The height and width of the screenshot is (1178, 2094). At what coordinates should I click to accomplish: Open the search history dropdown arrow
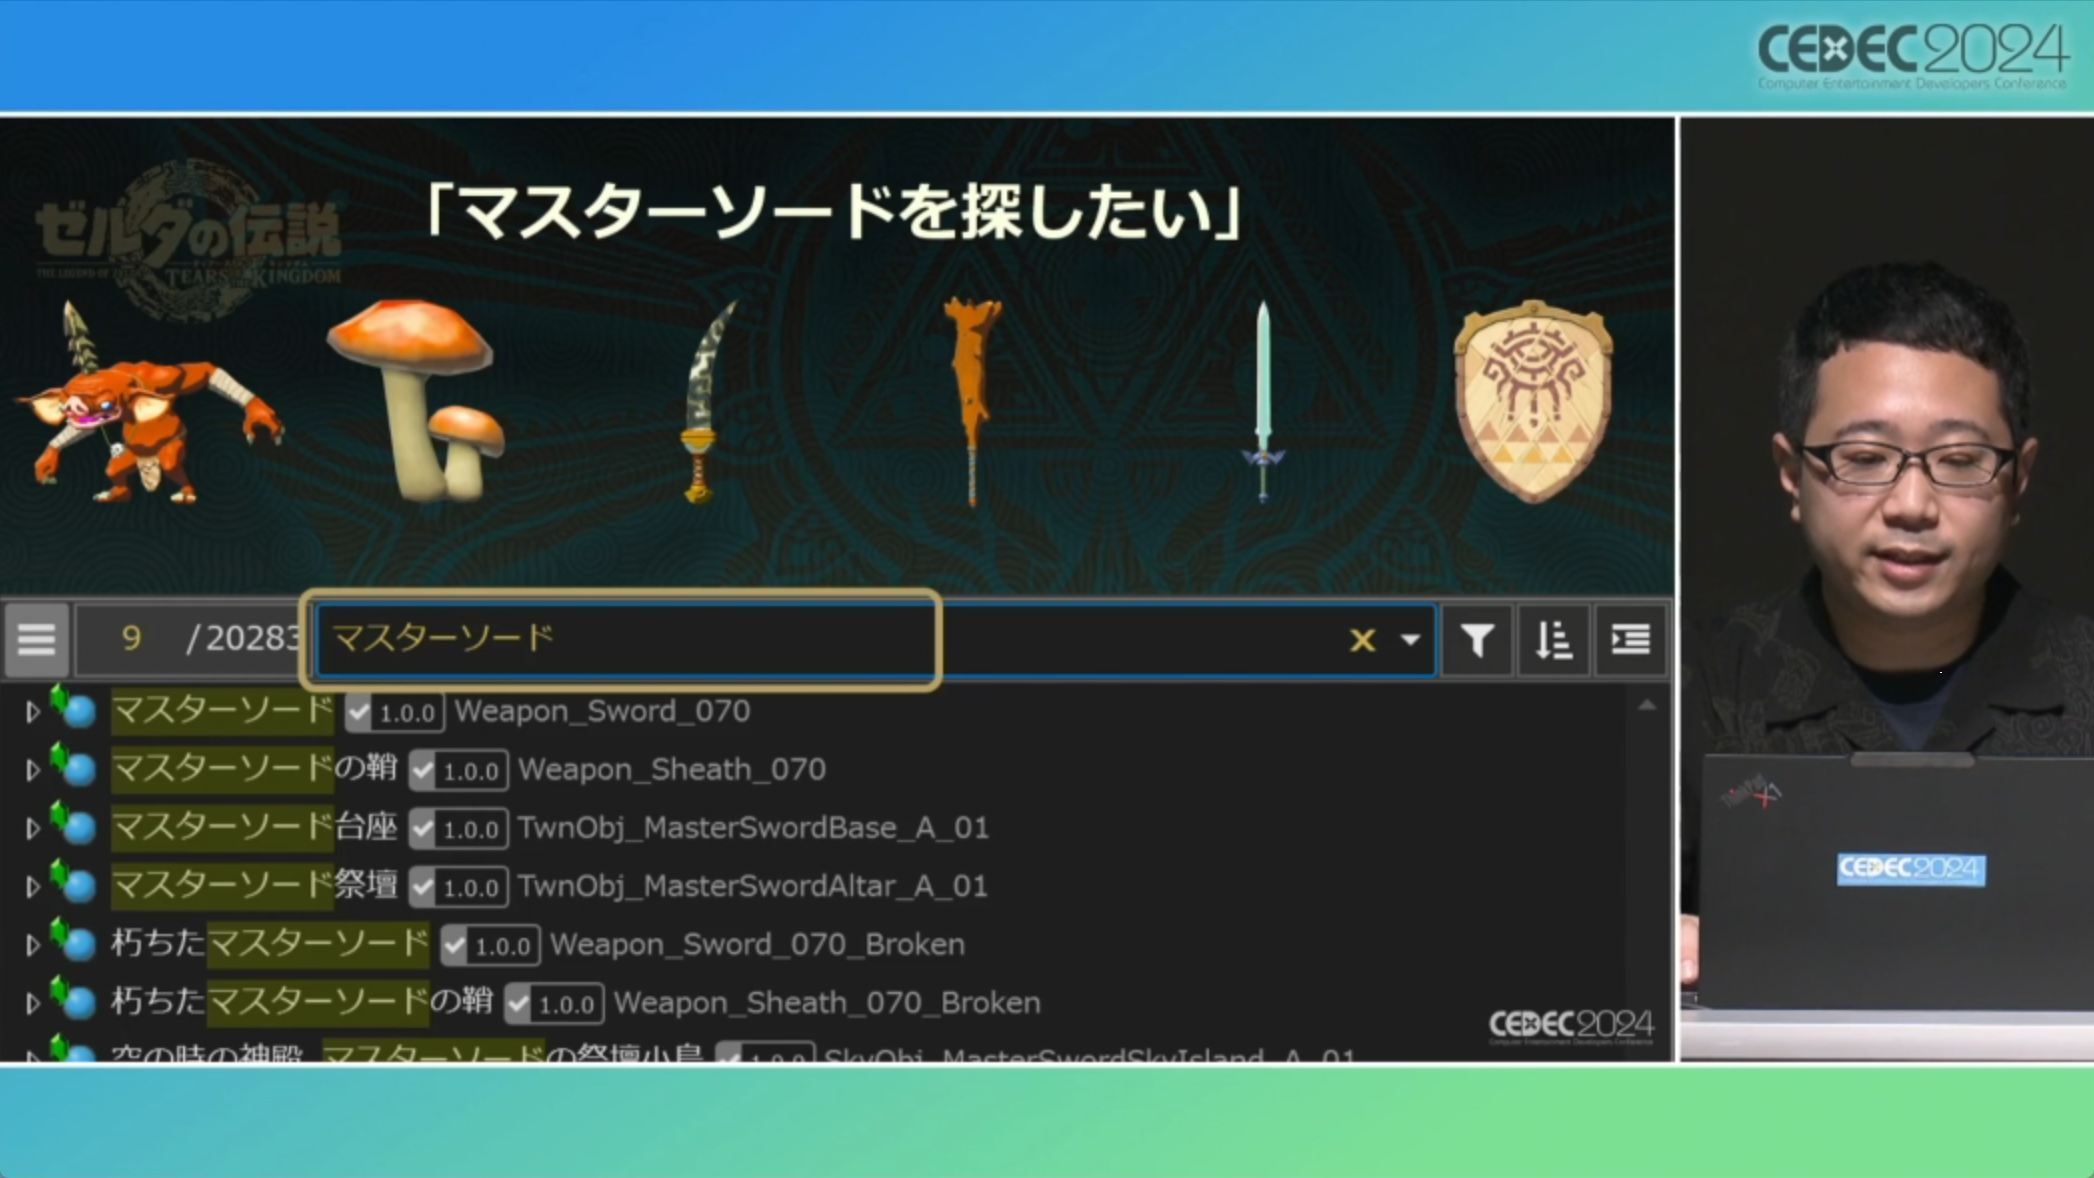(x=1410, y=640)
